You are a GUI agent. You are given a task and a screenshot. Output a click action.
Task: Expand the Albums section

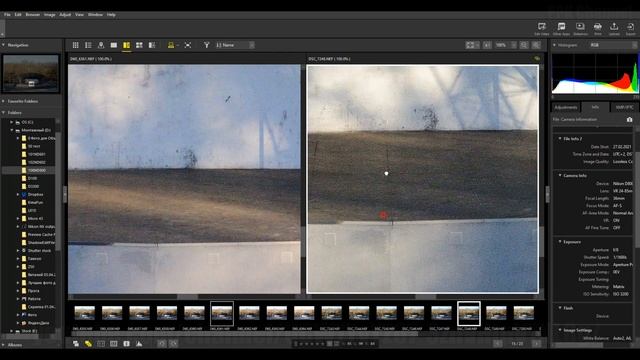click(x=4, y=345)
